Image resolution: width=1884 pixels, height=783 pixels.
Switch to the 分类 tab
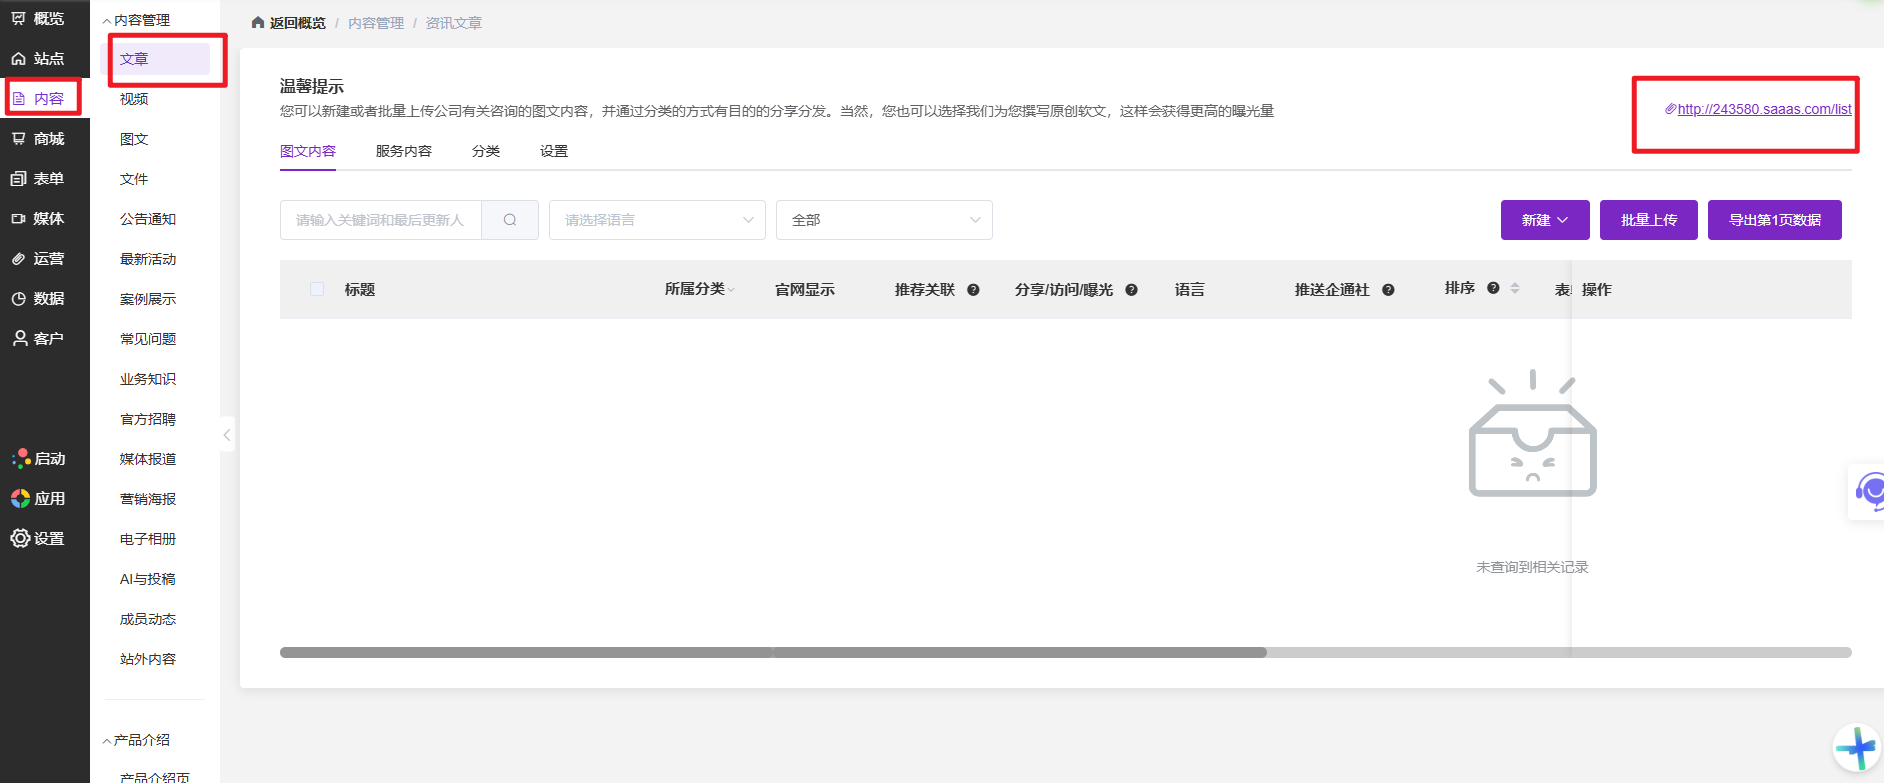click(x=486, y=151)
